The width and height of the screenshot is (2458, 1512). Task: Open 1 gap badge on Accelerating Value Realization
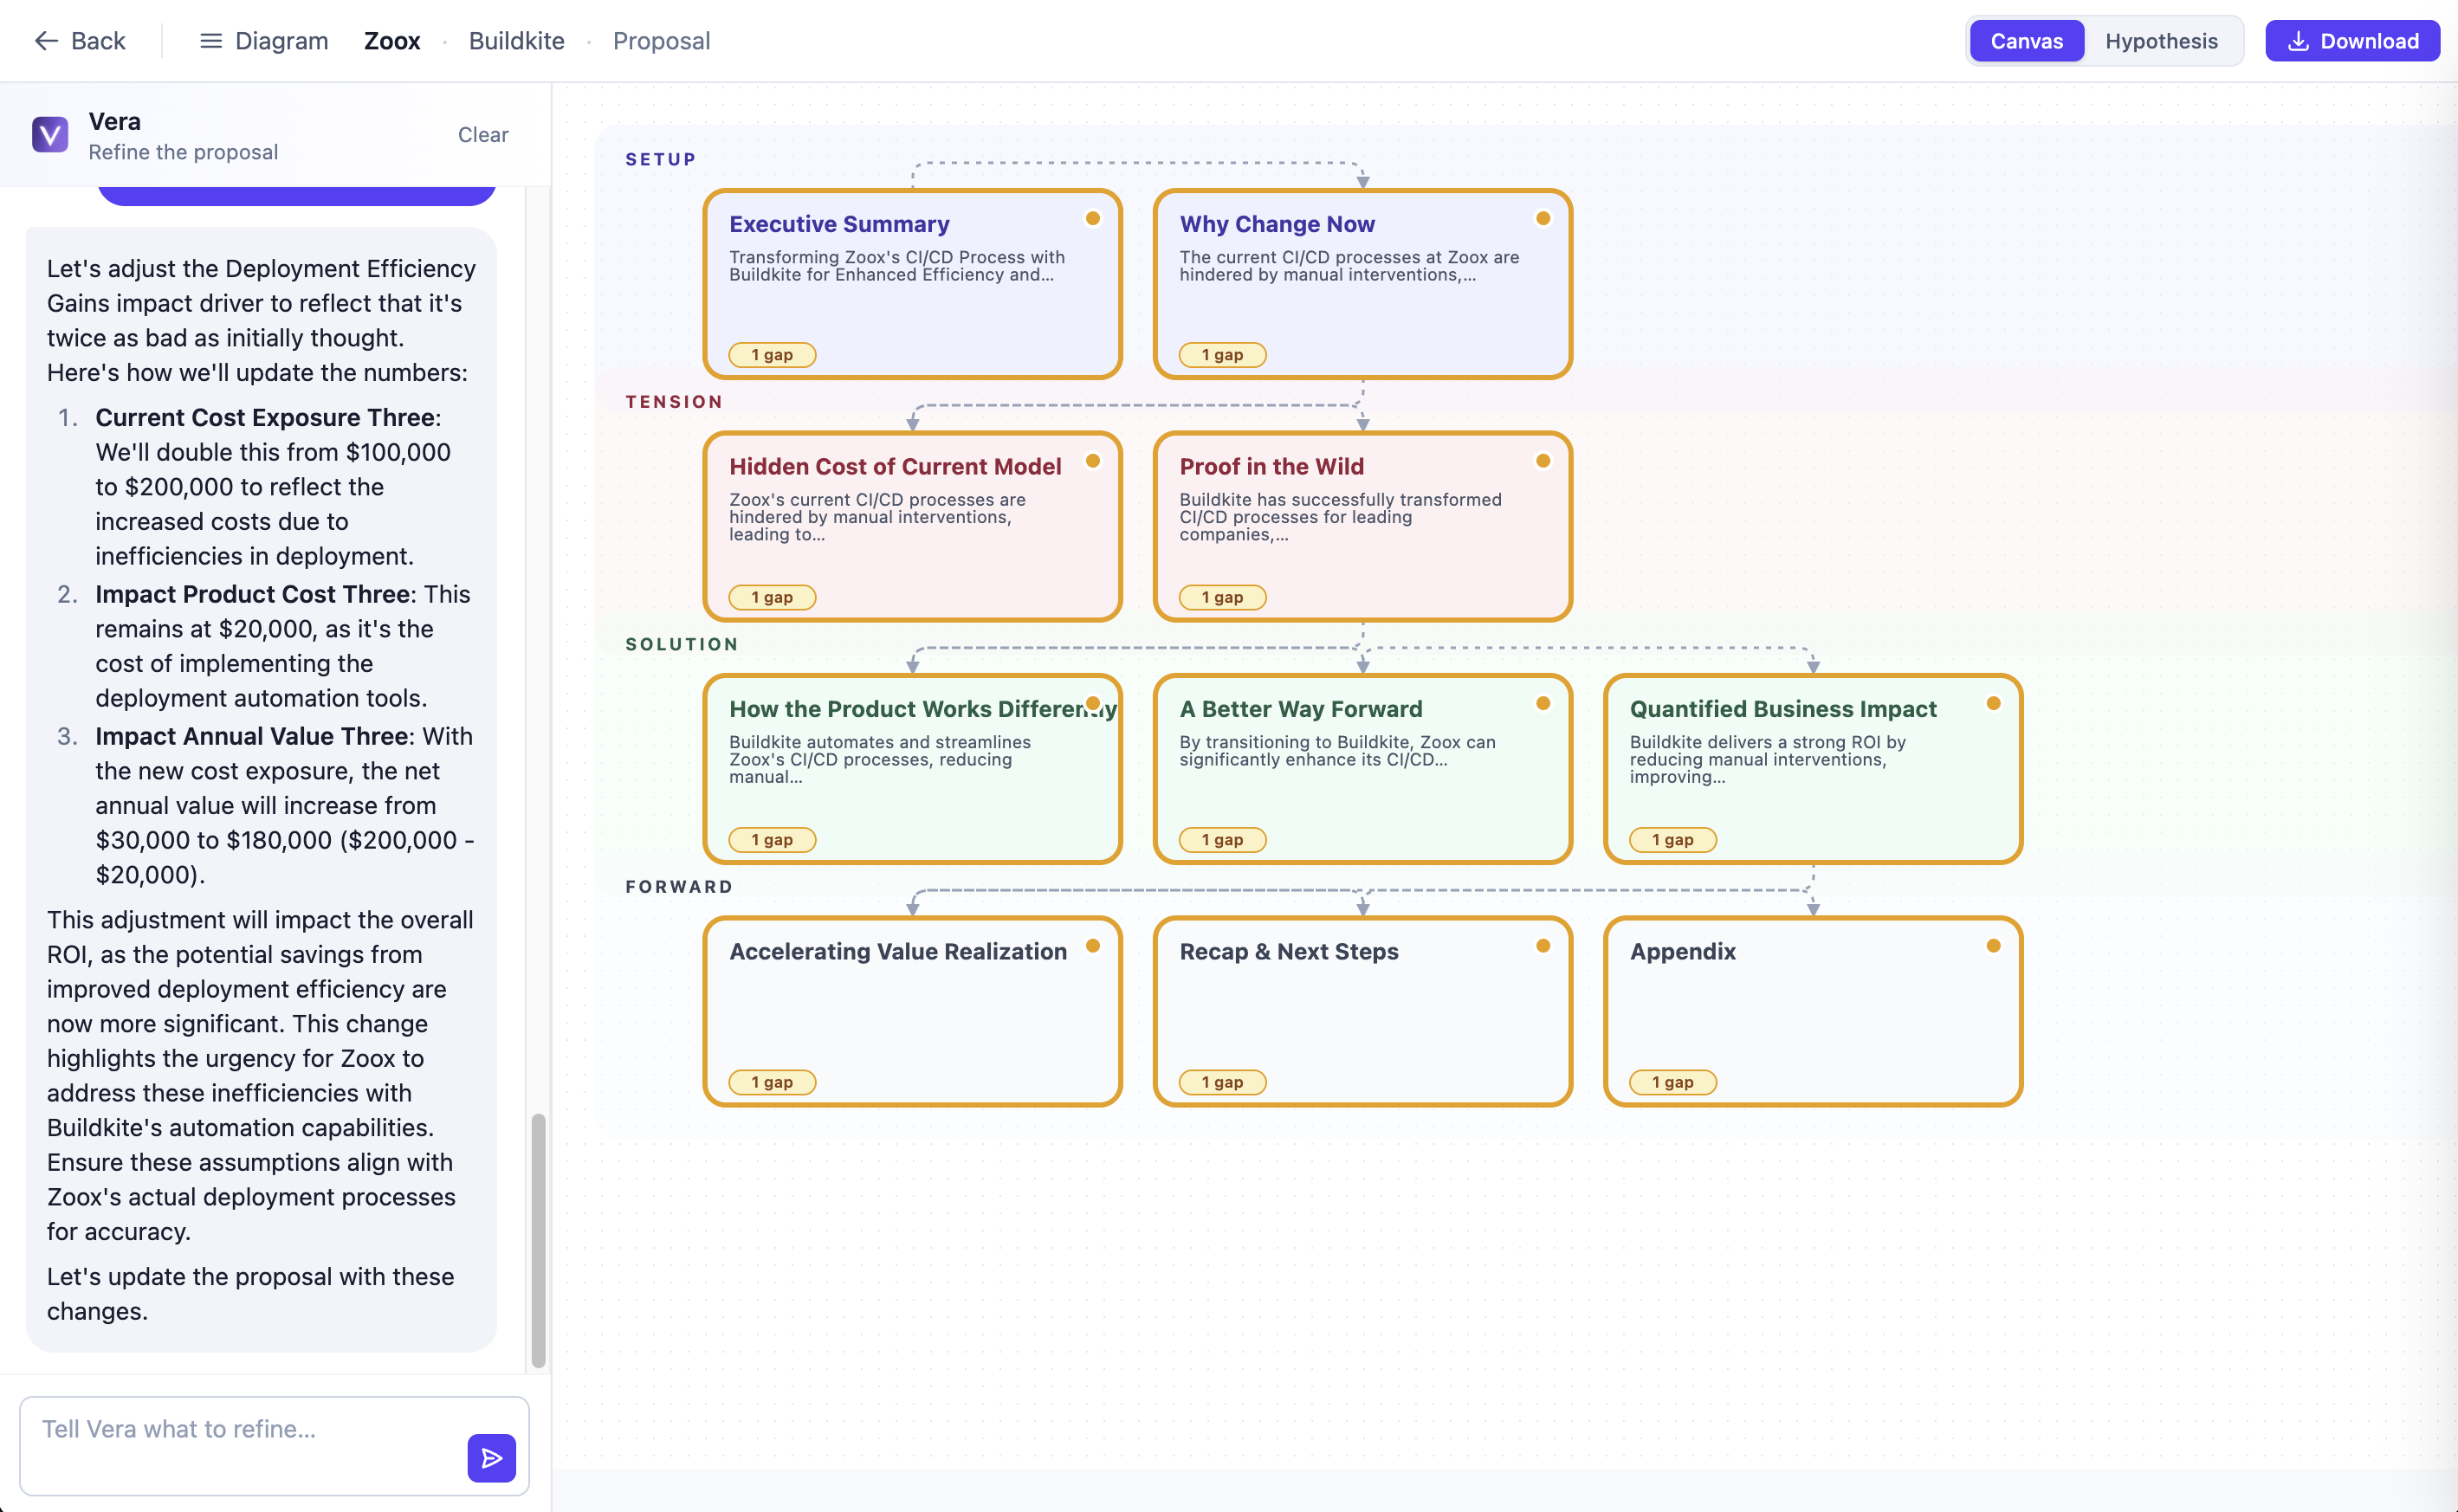click(772, 1082)
